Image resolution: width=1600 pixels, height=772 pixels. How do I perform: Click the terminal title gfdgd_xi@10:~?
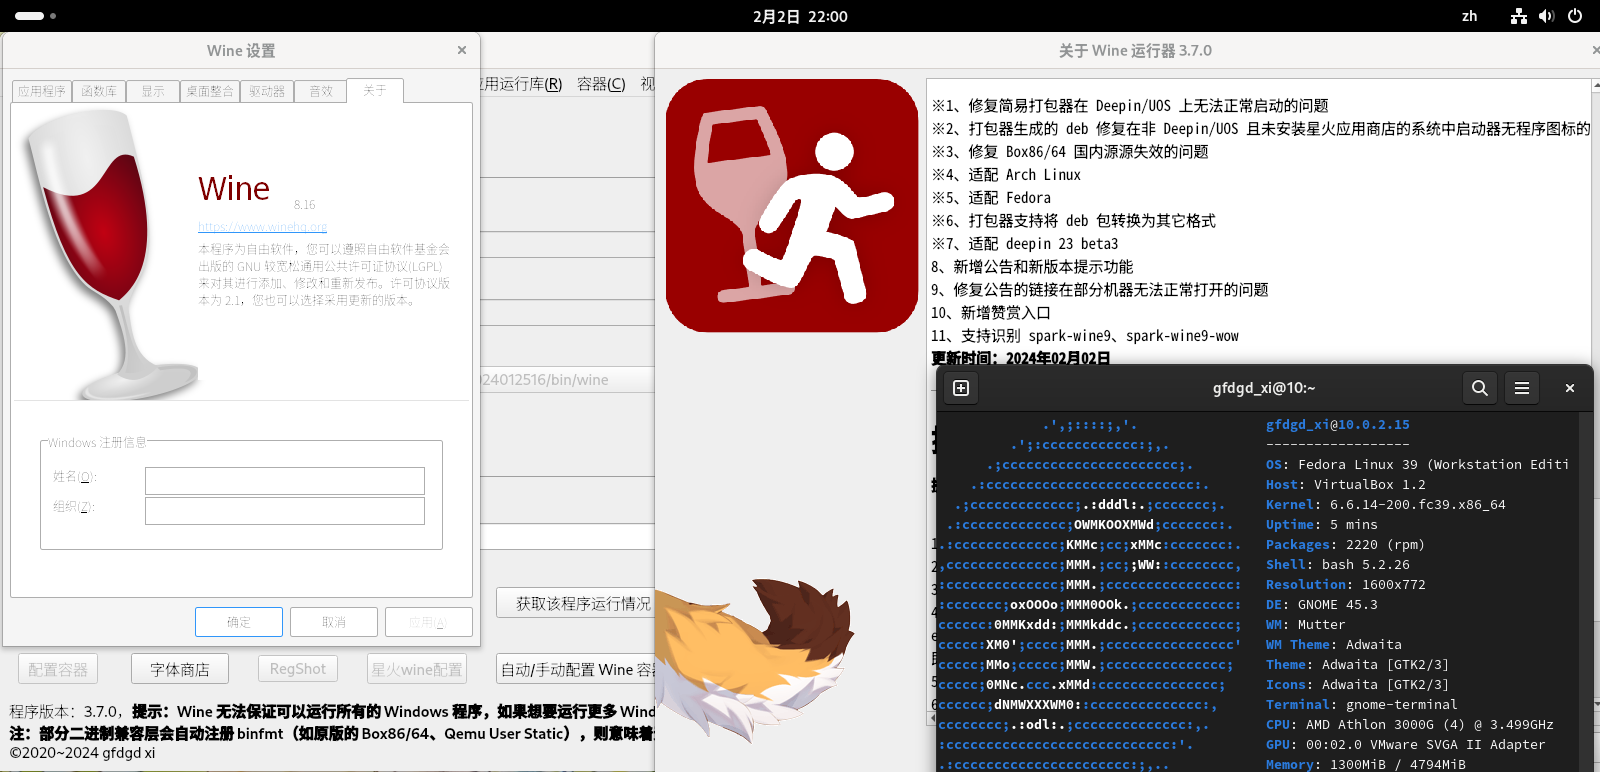tap(1264, 388)
